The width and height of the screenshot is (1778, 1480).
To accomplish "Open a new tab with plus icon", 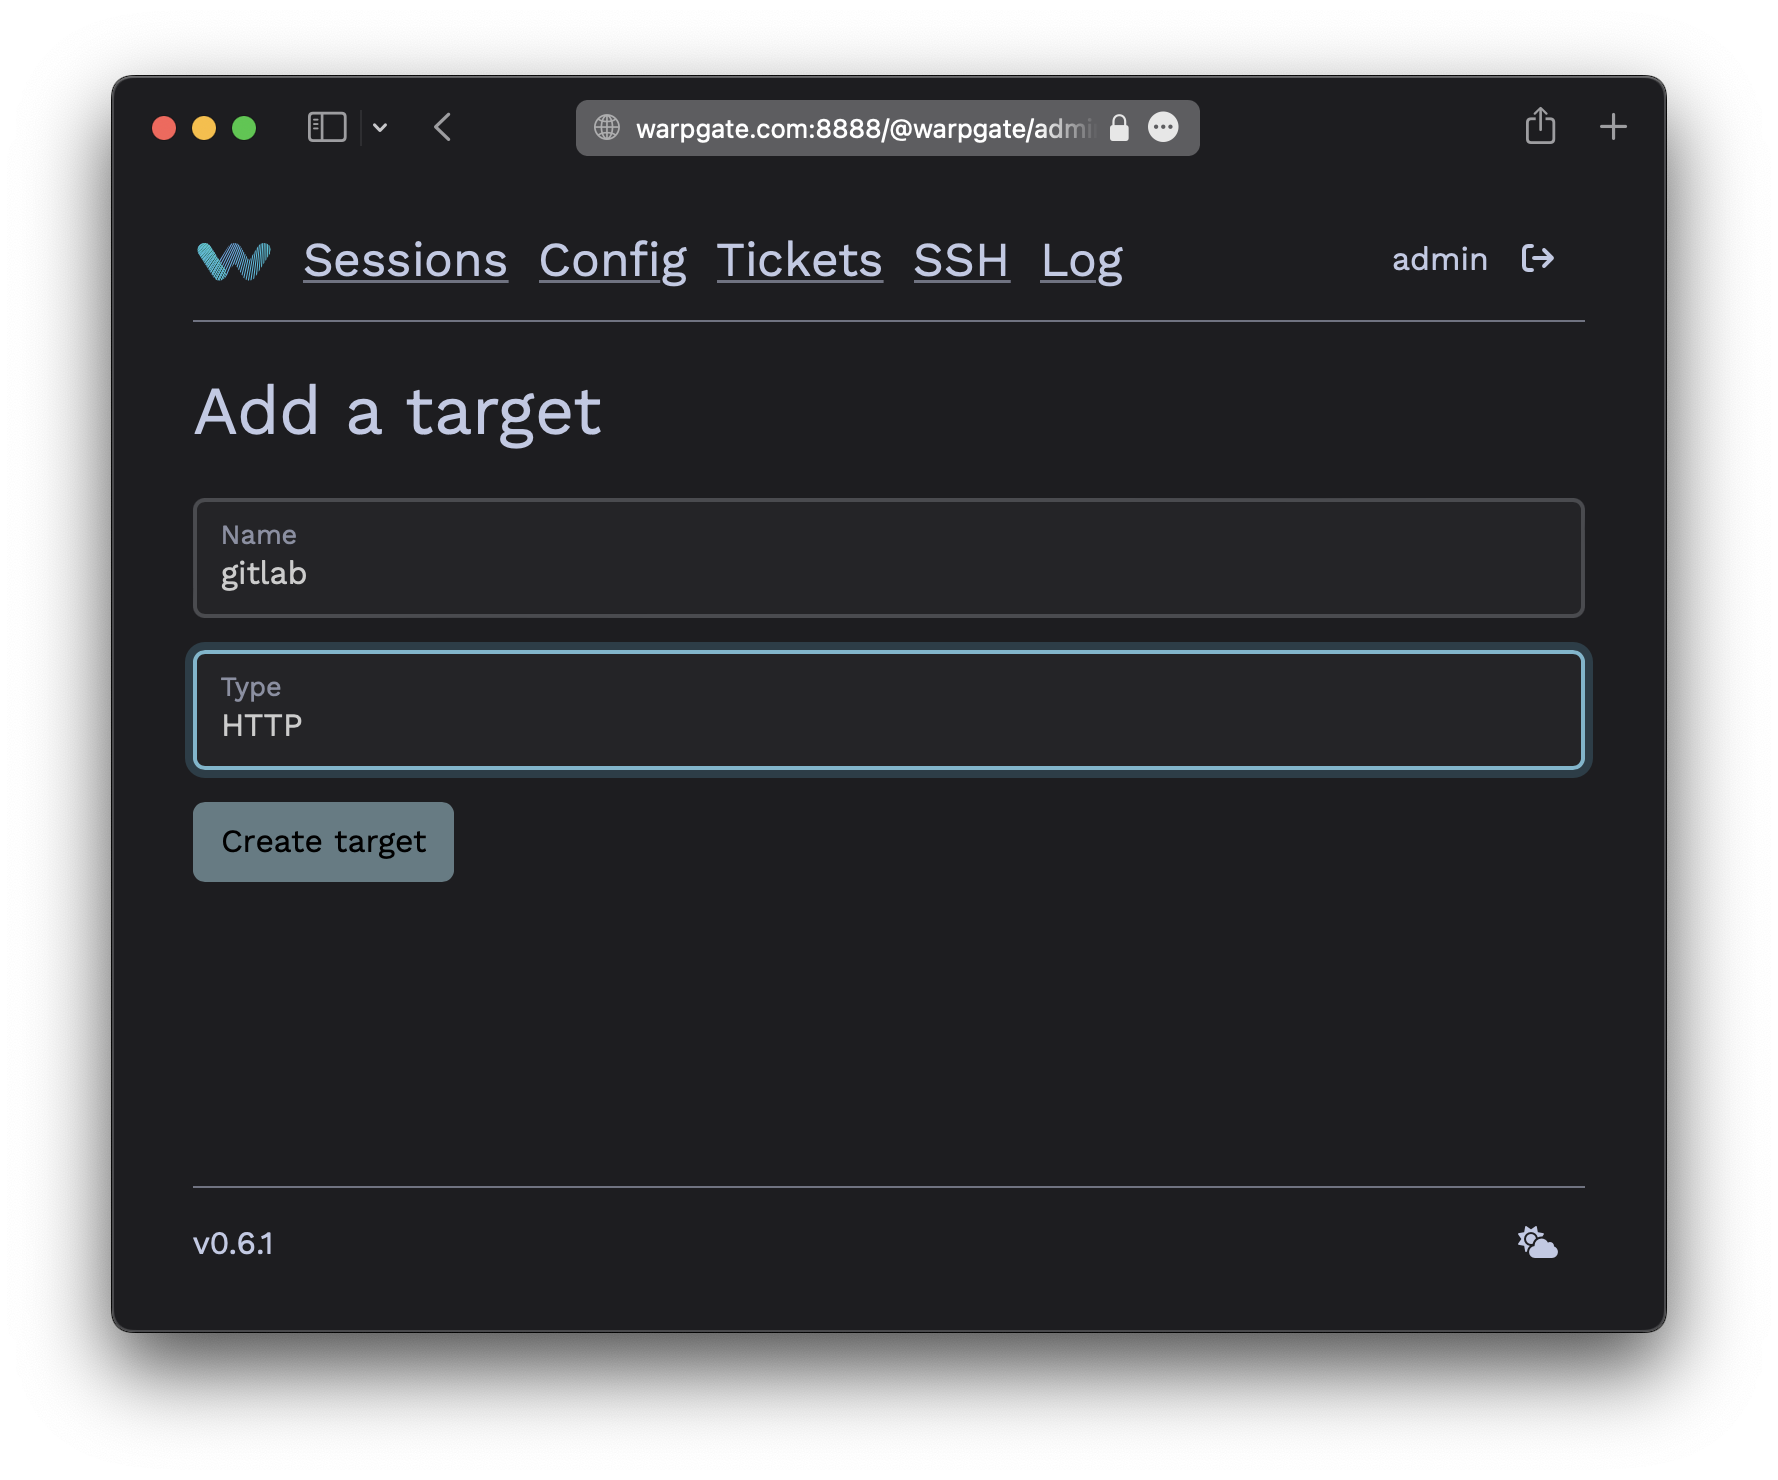I will [x=1613, y=127].
